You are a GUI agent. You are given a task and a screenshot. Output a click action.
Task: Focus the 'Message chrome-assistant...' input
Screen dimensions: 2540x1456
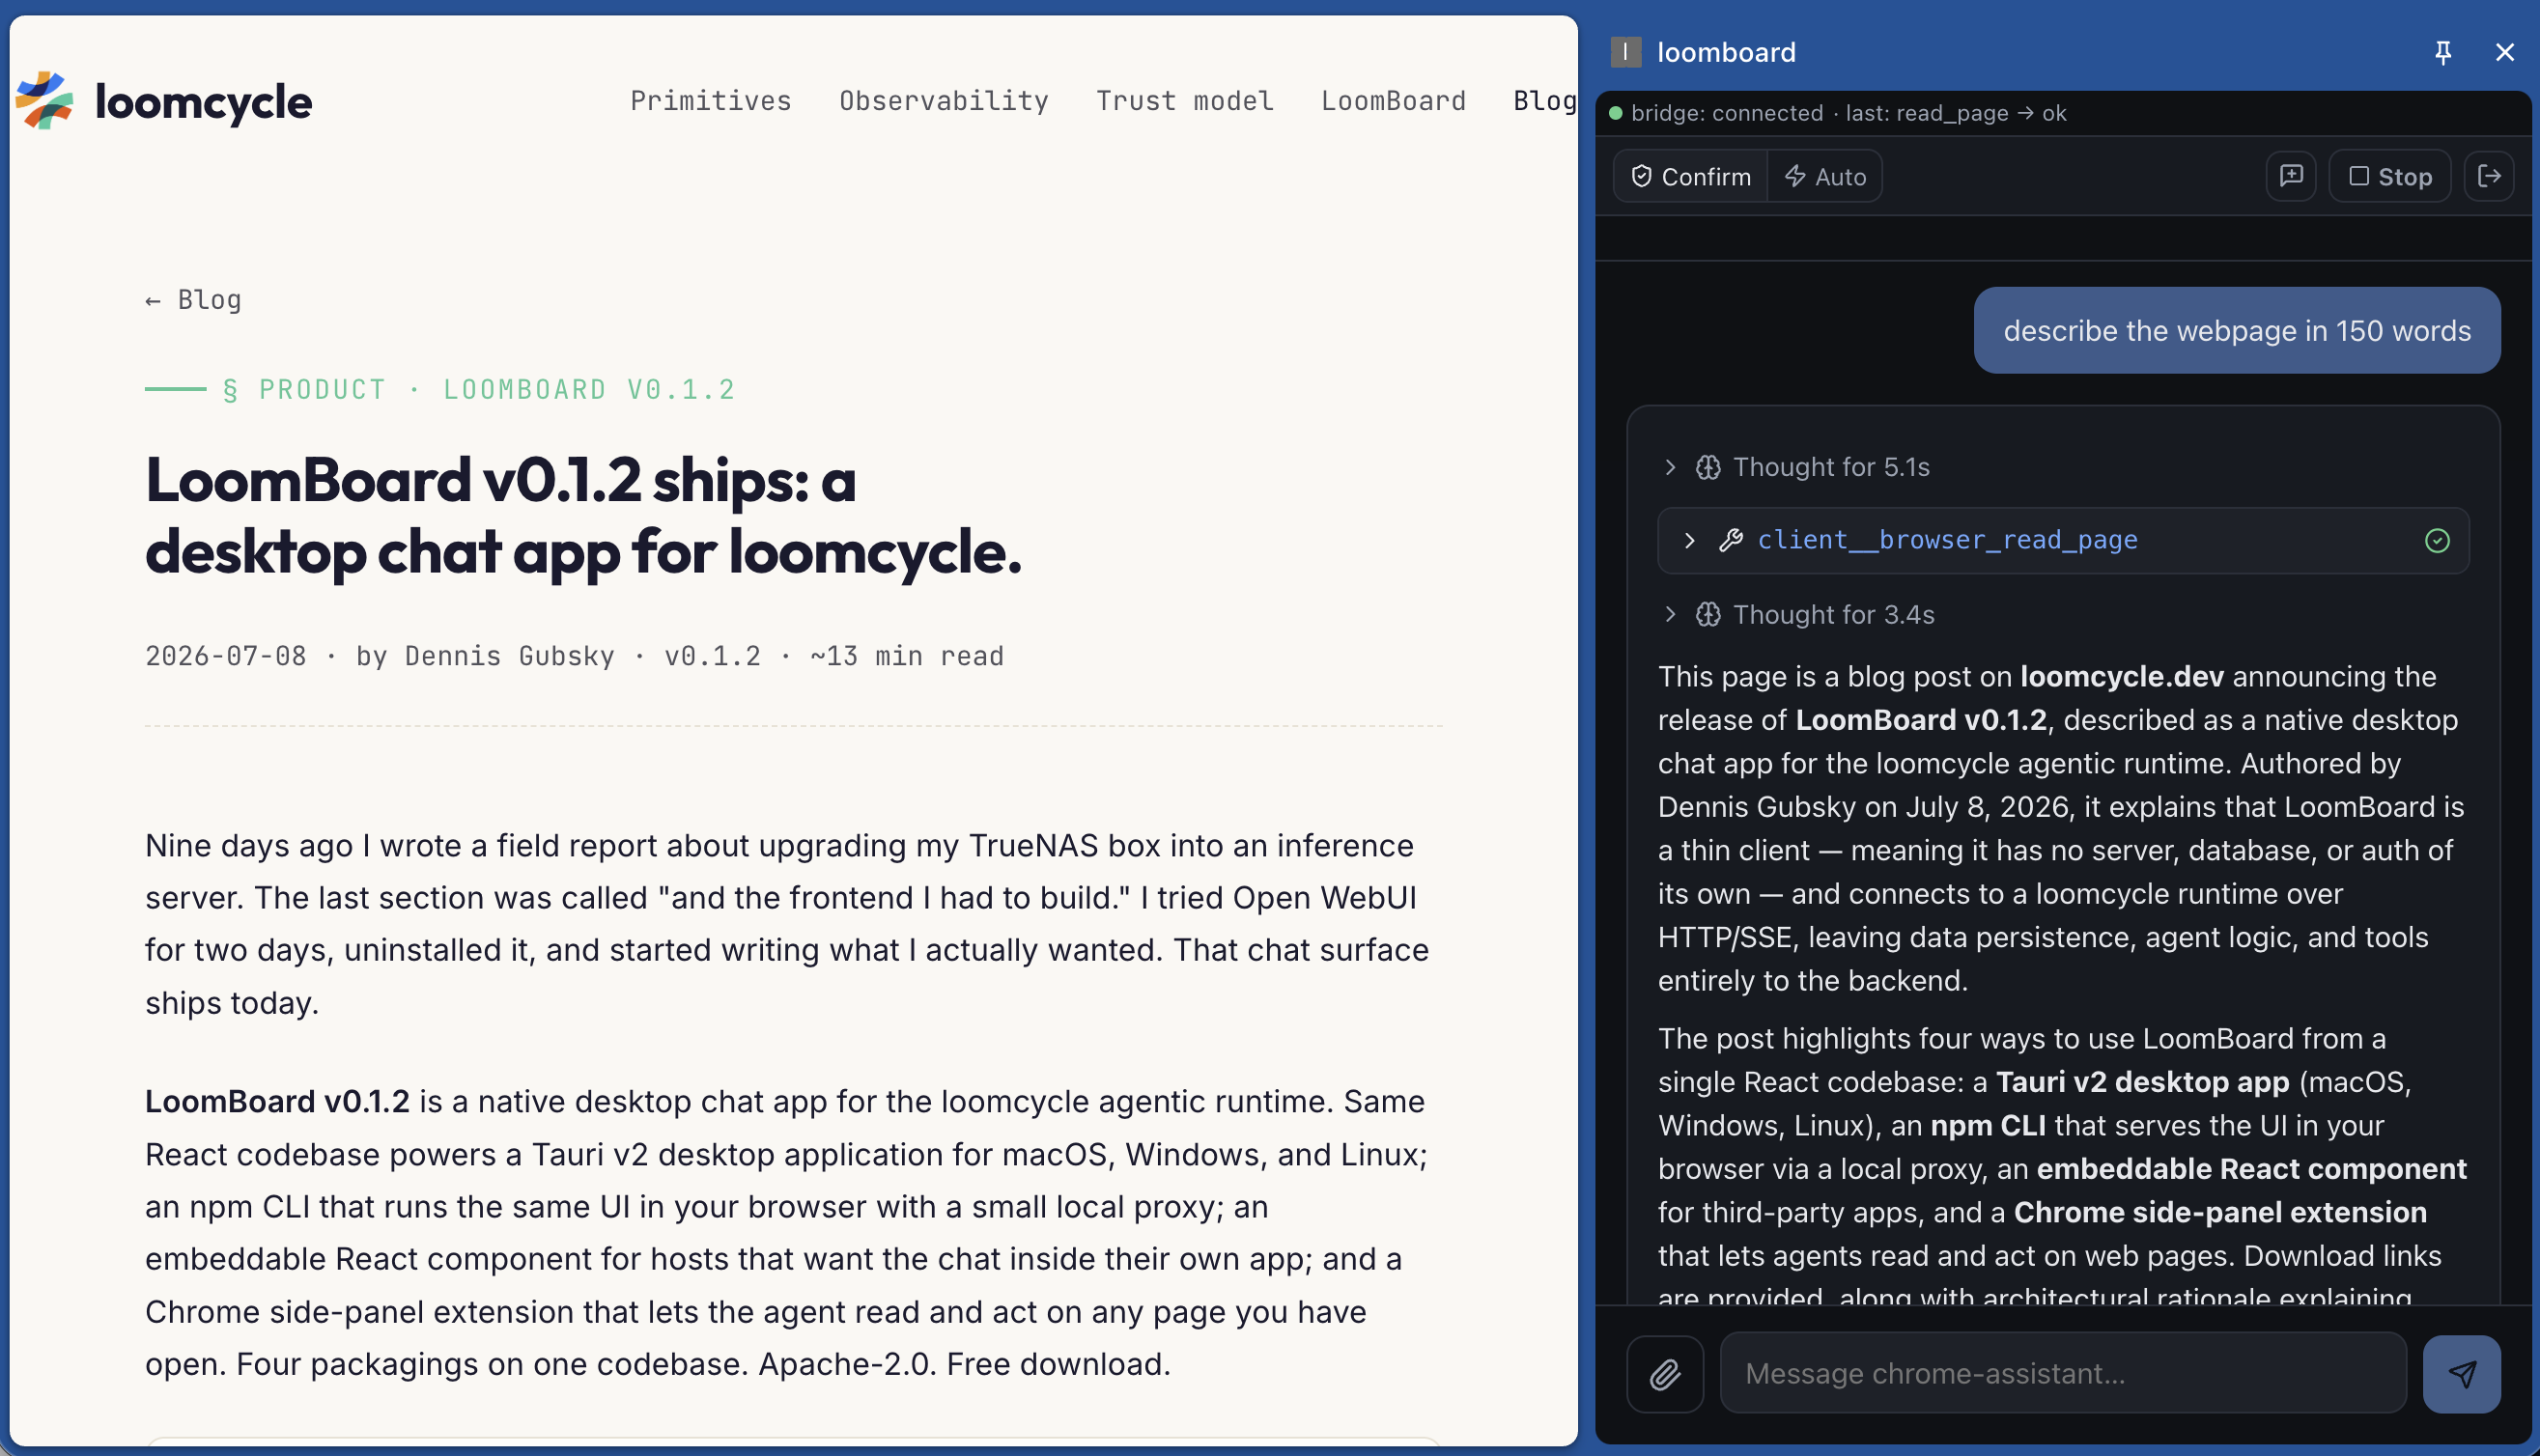(x=2062, y=1374)
